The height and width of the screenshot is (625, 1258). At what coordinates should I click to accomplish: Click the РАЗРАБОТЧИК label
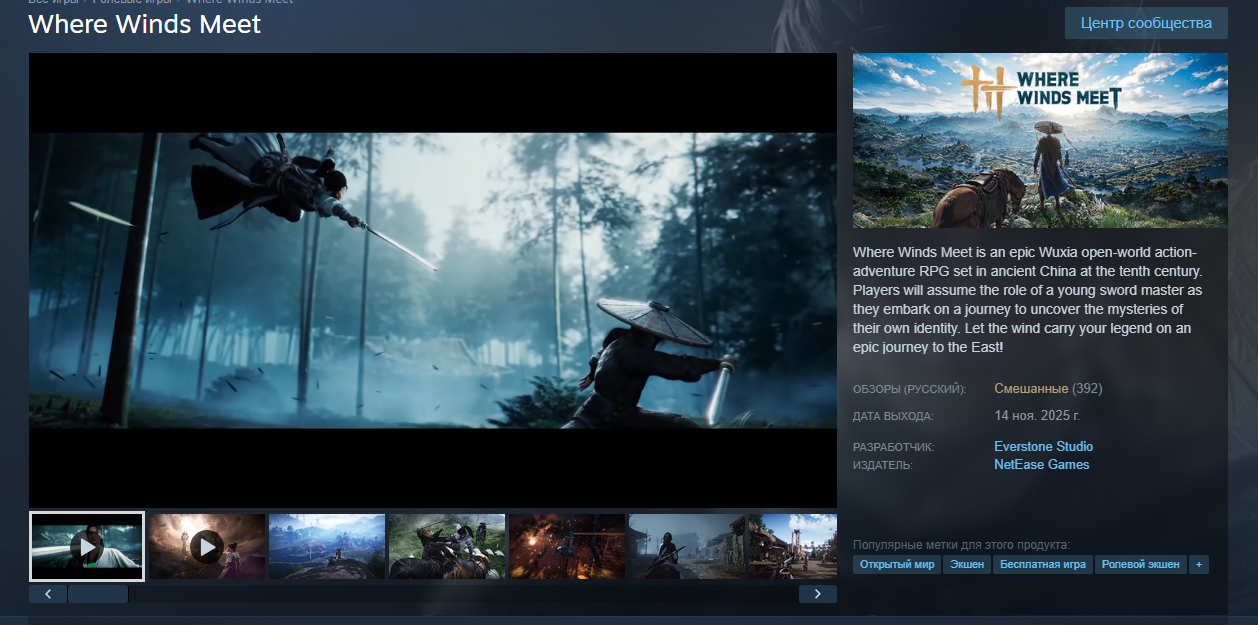pos(893,447)
